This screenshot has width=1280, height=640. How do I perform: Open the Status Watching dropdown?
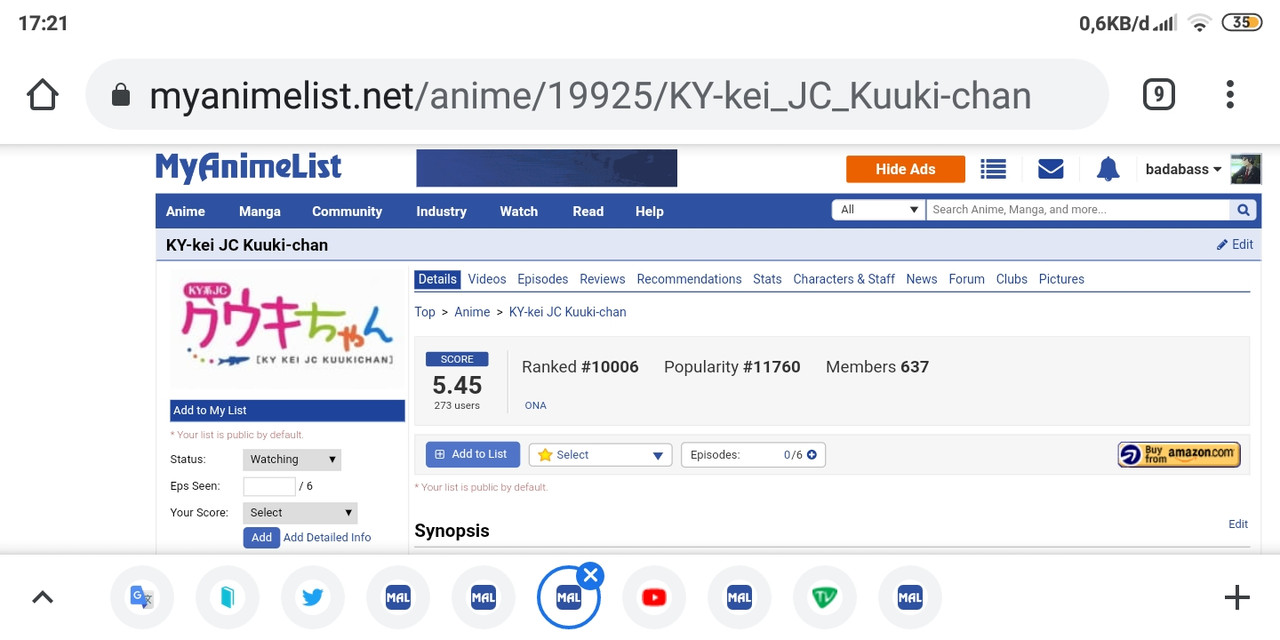coord(292,460)
